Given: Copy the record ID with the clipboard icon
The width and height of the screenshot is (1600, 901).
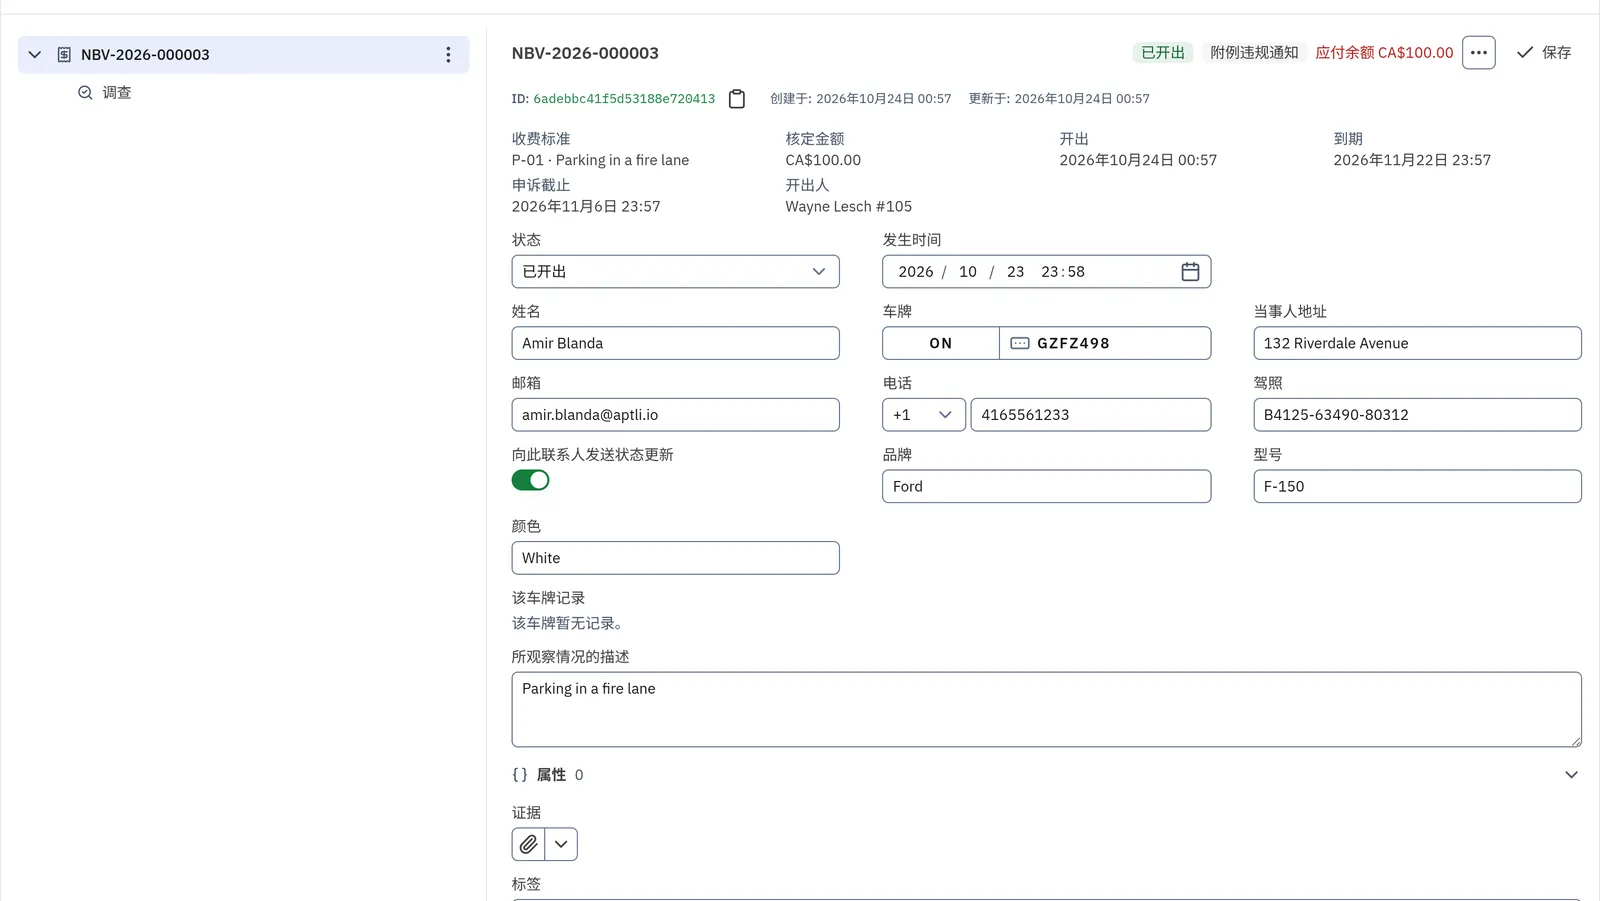Looking at the screenshot, I should tap(737, 99).
